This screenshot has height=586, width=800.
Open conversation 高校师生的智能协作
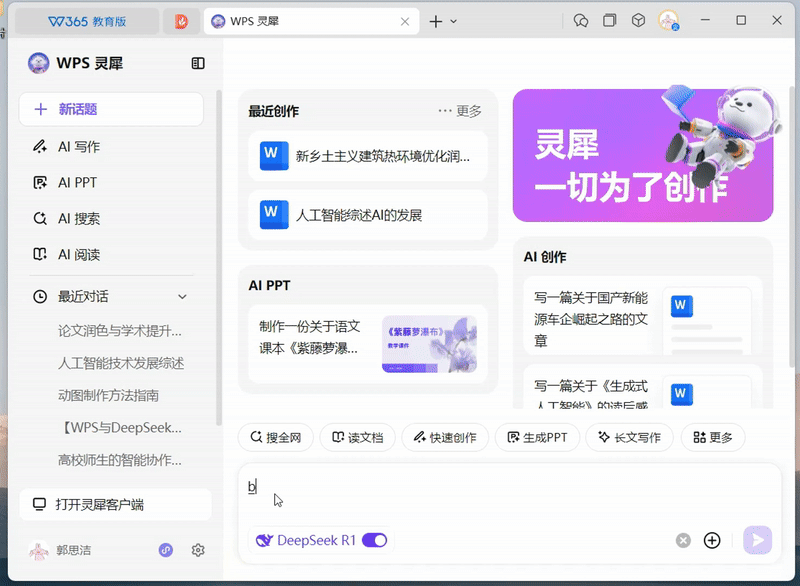click(x=119, y=460)
